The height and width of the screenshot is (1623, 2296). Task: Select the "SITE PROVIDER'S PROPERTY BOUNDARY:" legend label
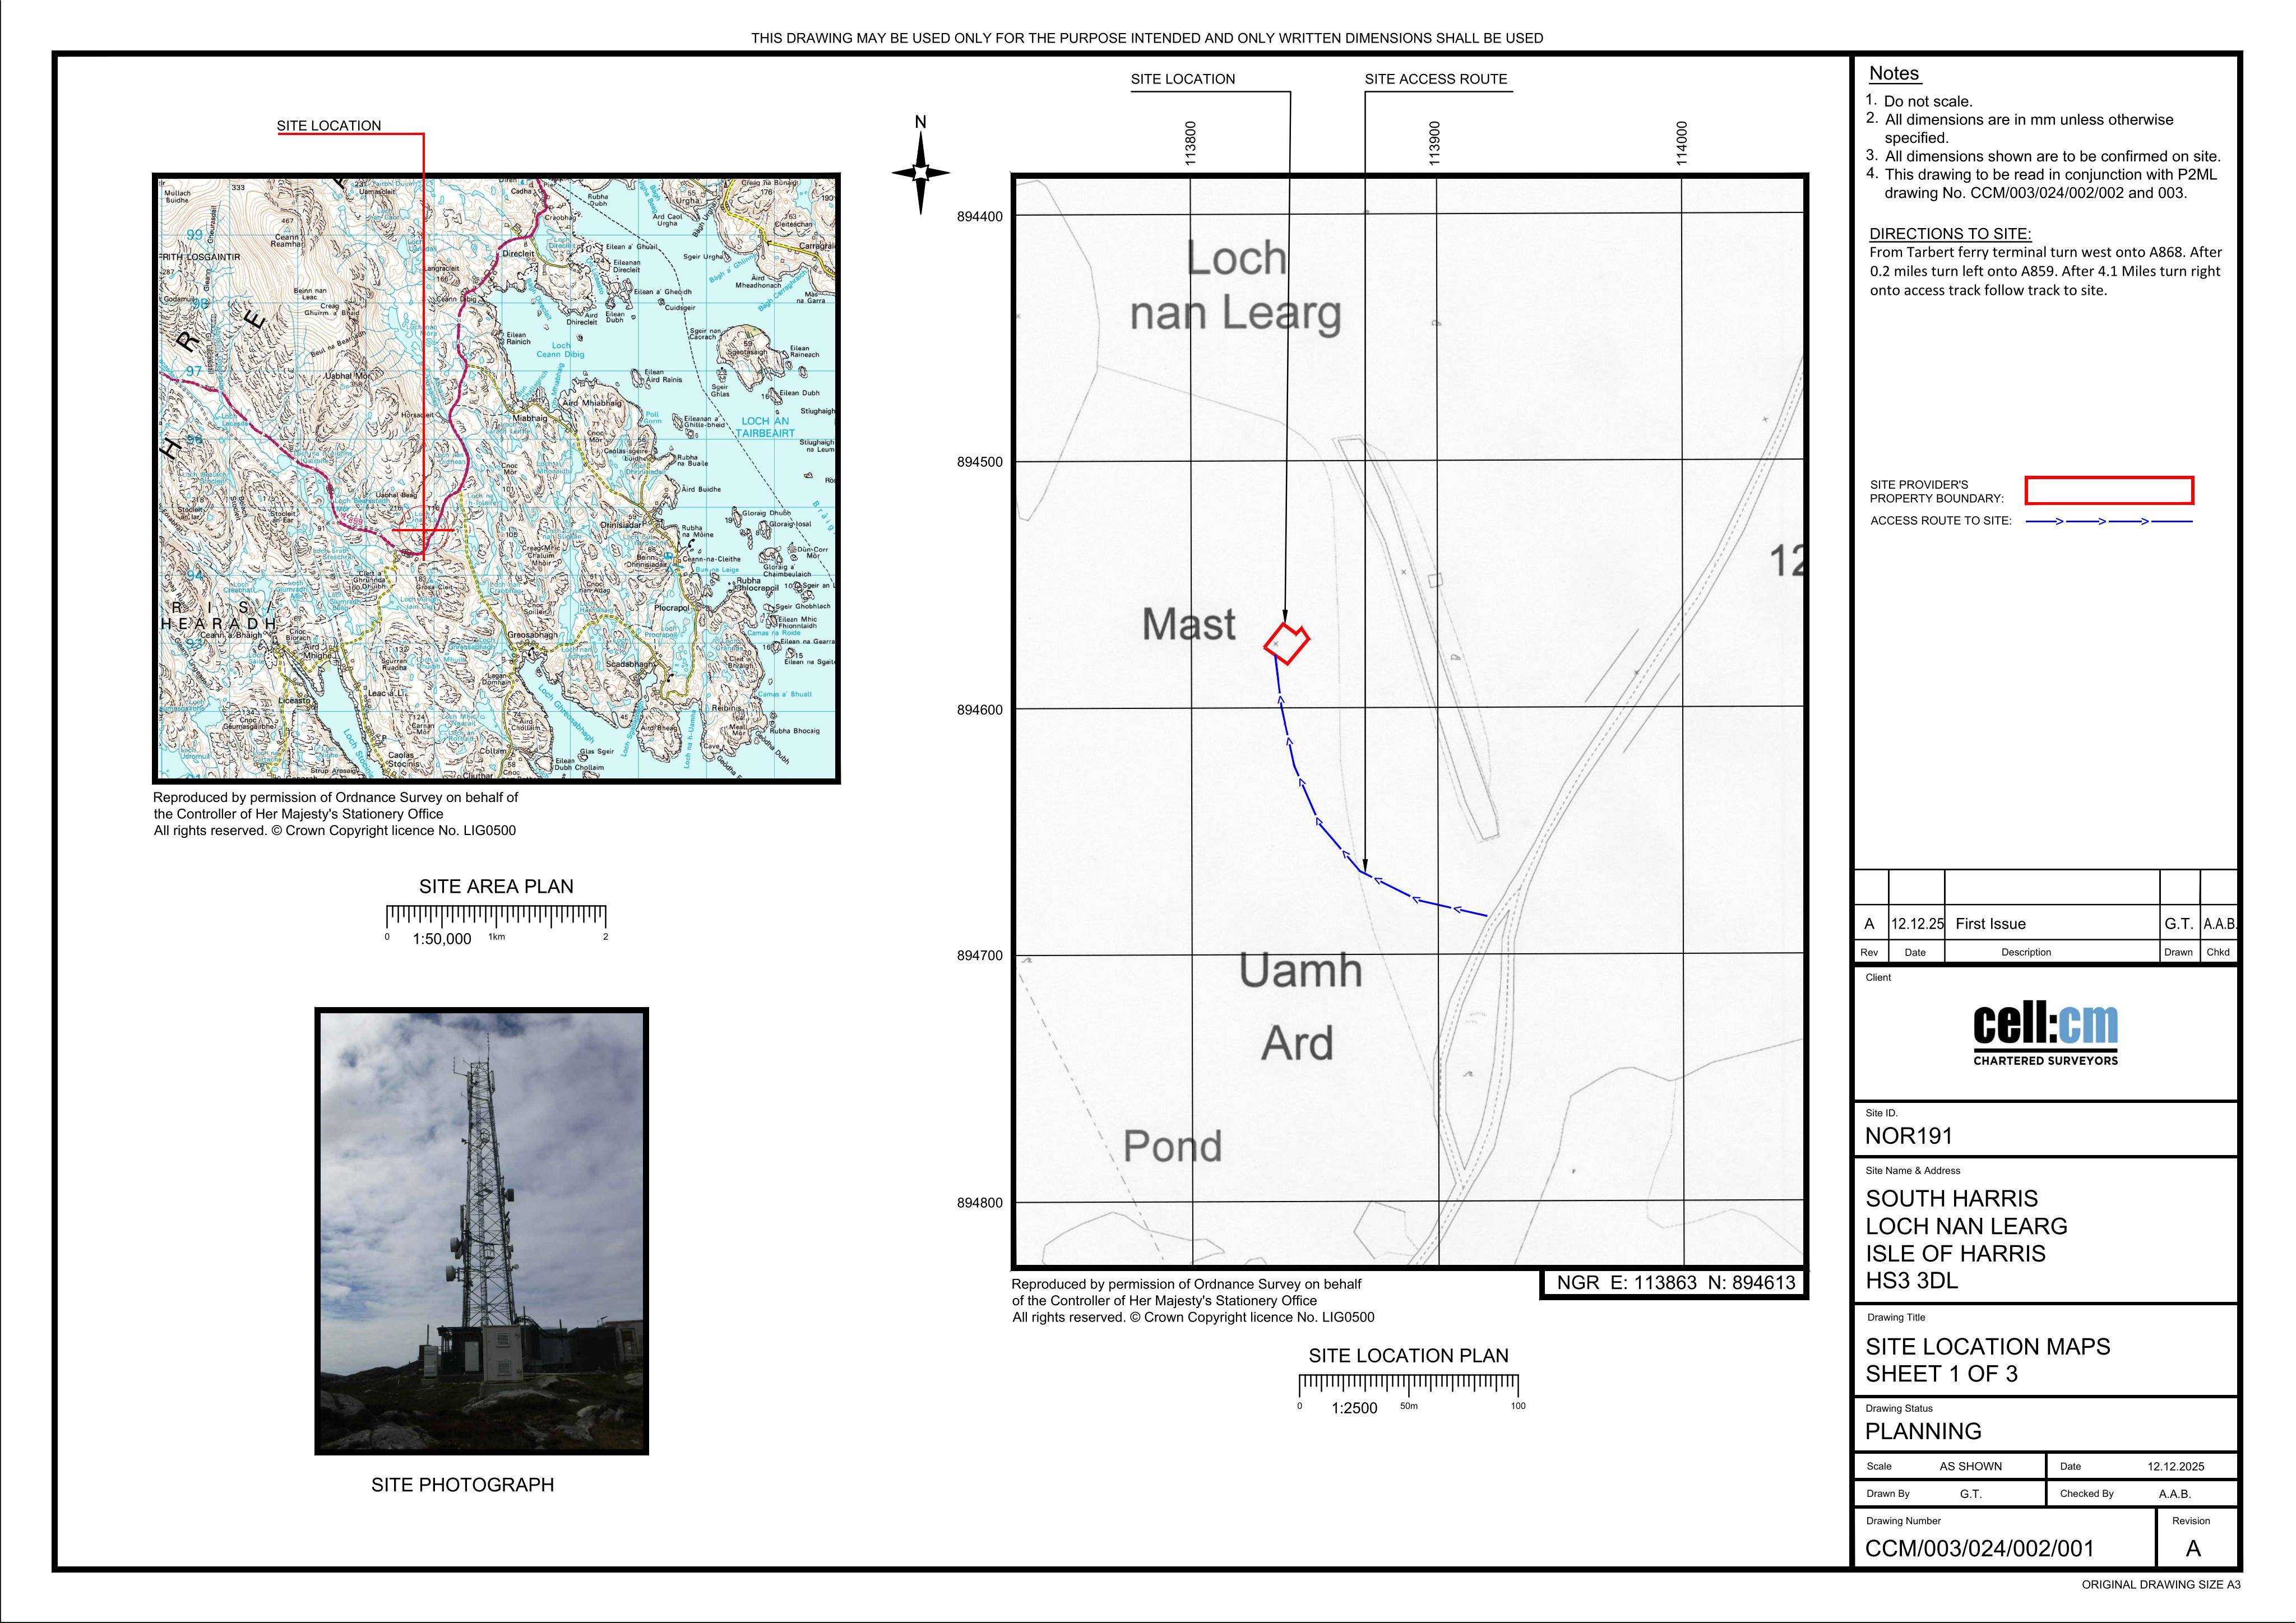[1937, 491]
